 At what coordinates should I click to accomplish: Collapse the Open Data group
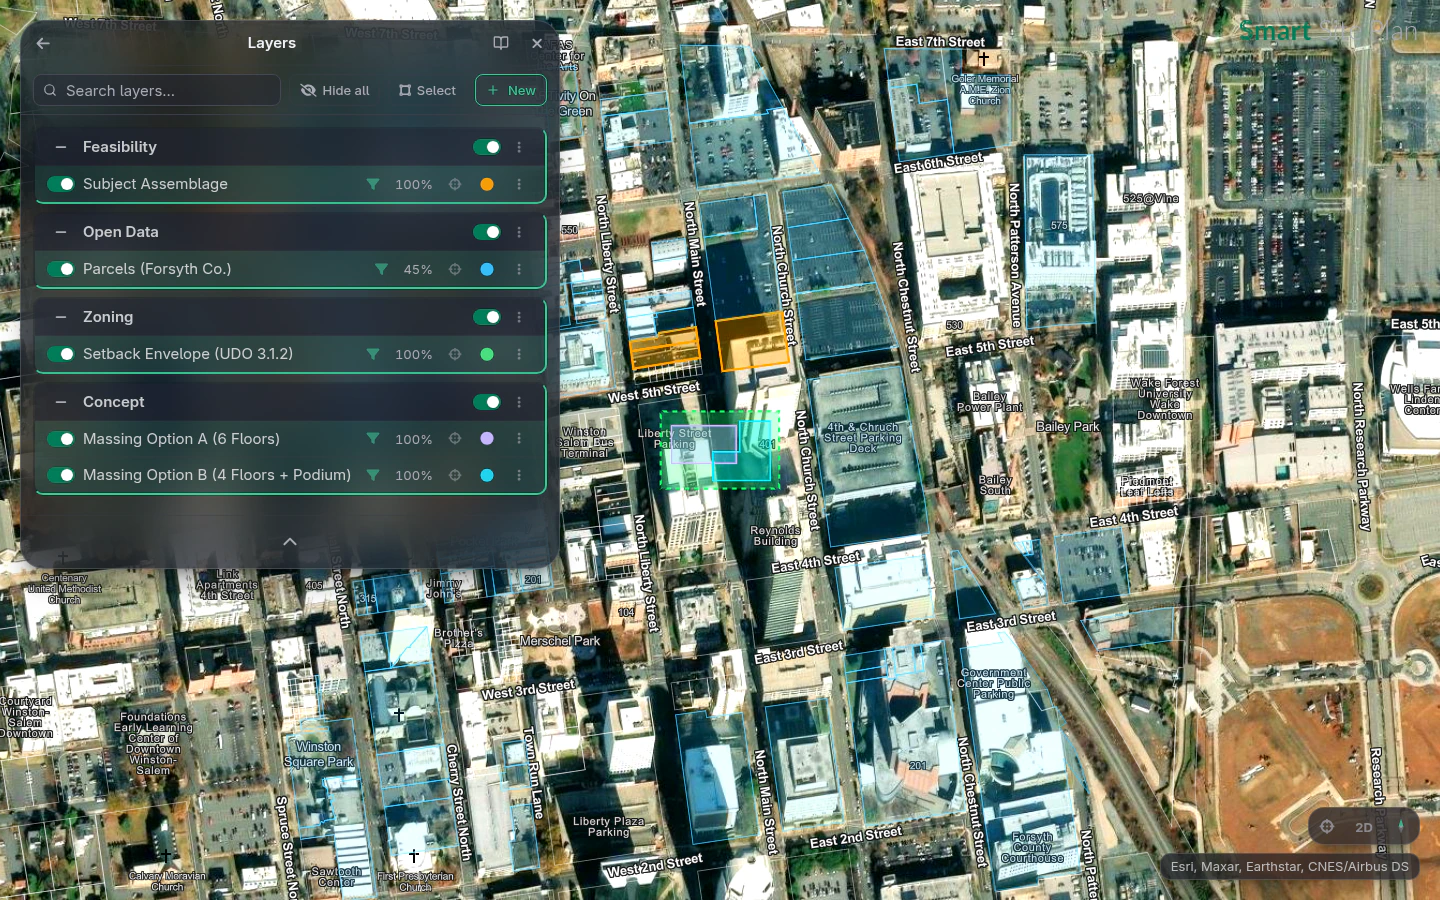[61, 232]
